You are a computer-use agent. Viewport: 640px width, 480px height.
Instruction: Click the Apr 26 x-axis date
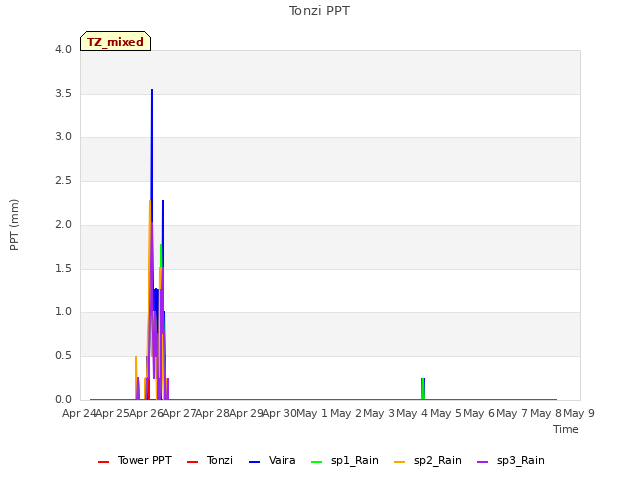tap(146, 413)
